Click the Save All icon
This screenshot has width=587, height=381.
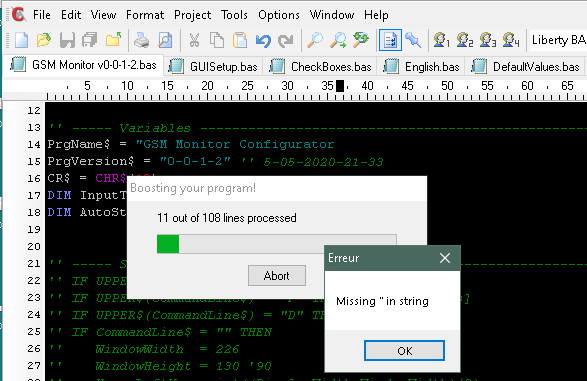tap(90, 40)
